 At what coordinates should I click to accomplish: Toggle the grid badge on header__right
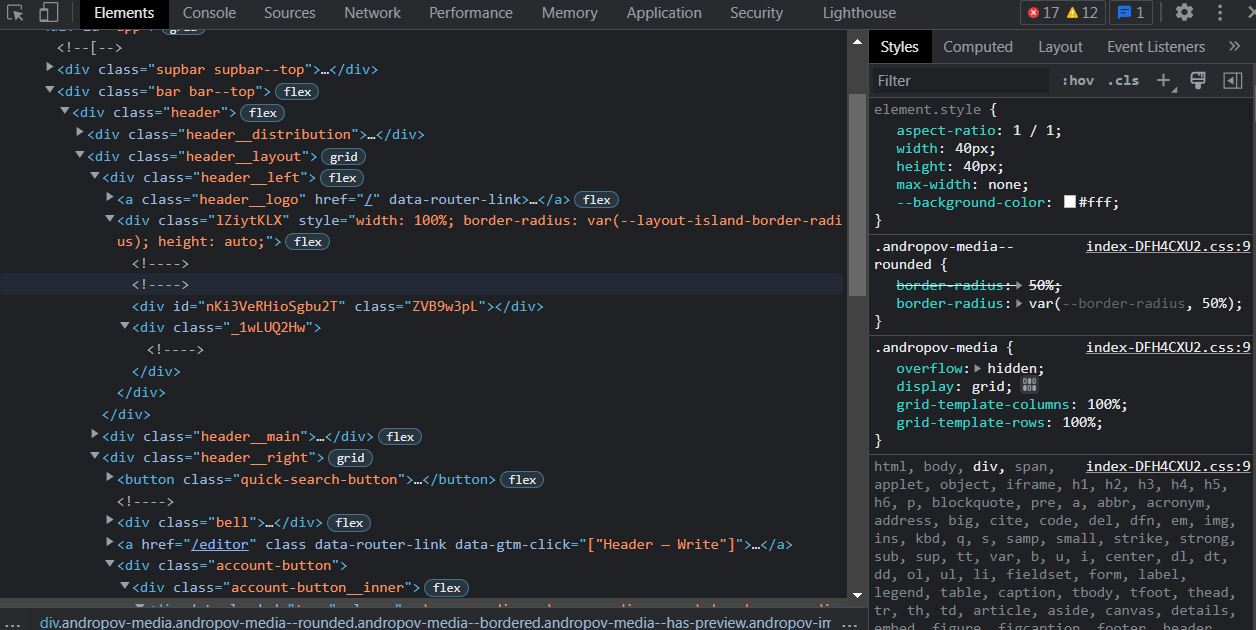click(x=350, y=458)
